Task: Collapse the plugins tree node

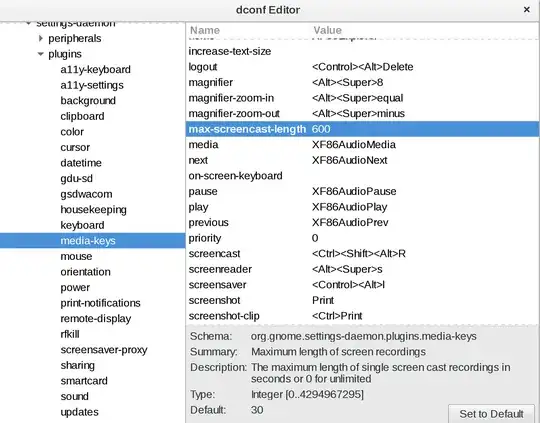Action: click(41, 54)
